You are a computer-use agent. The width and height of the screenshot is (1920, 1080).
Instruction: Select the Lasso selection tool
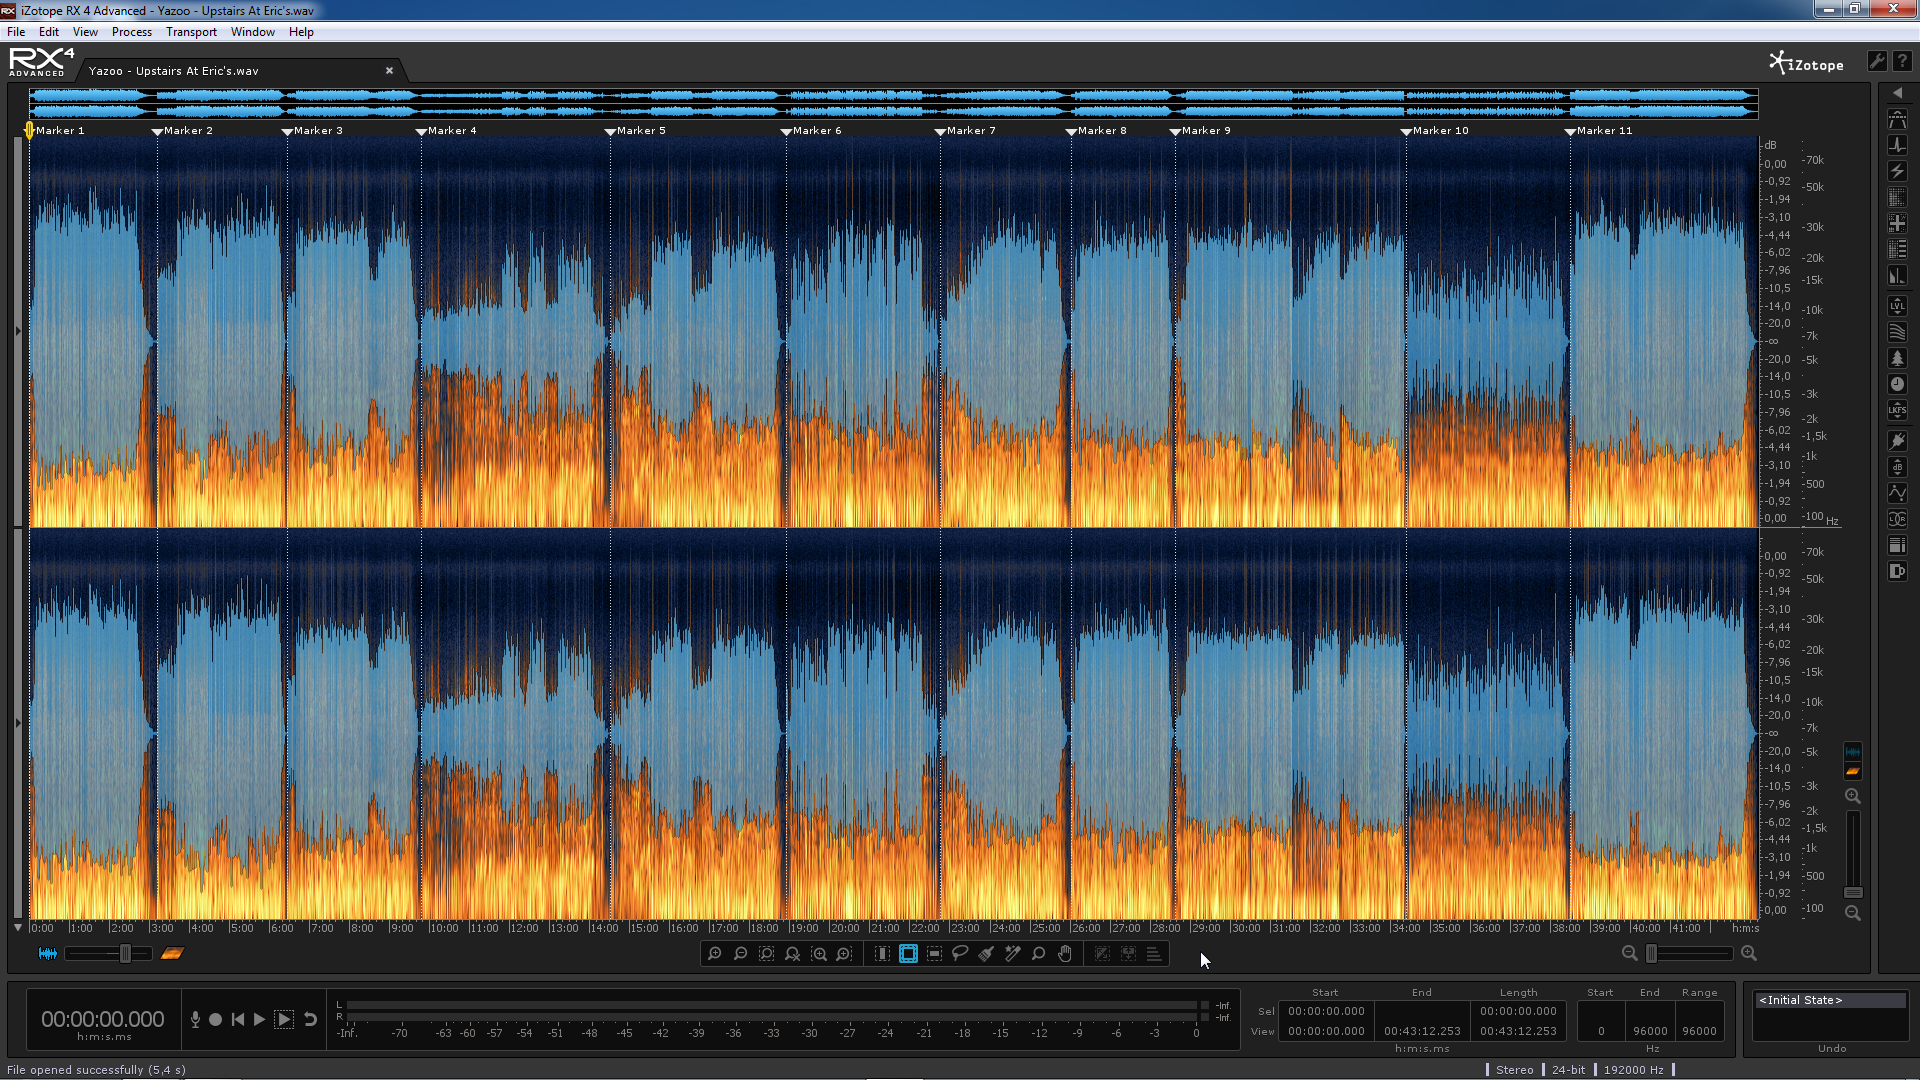960,954
